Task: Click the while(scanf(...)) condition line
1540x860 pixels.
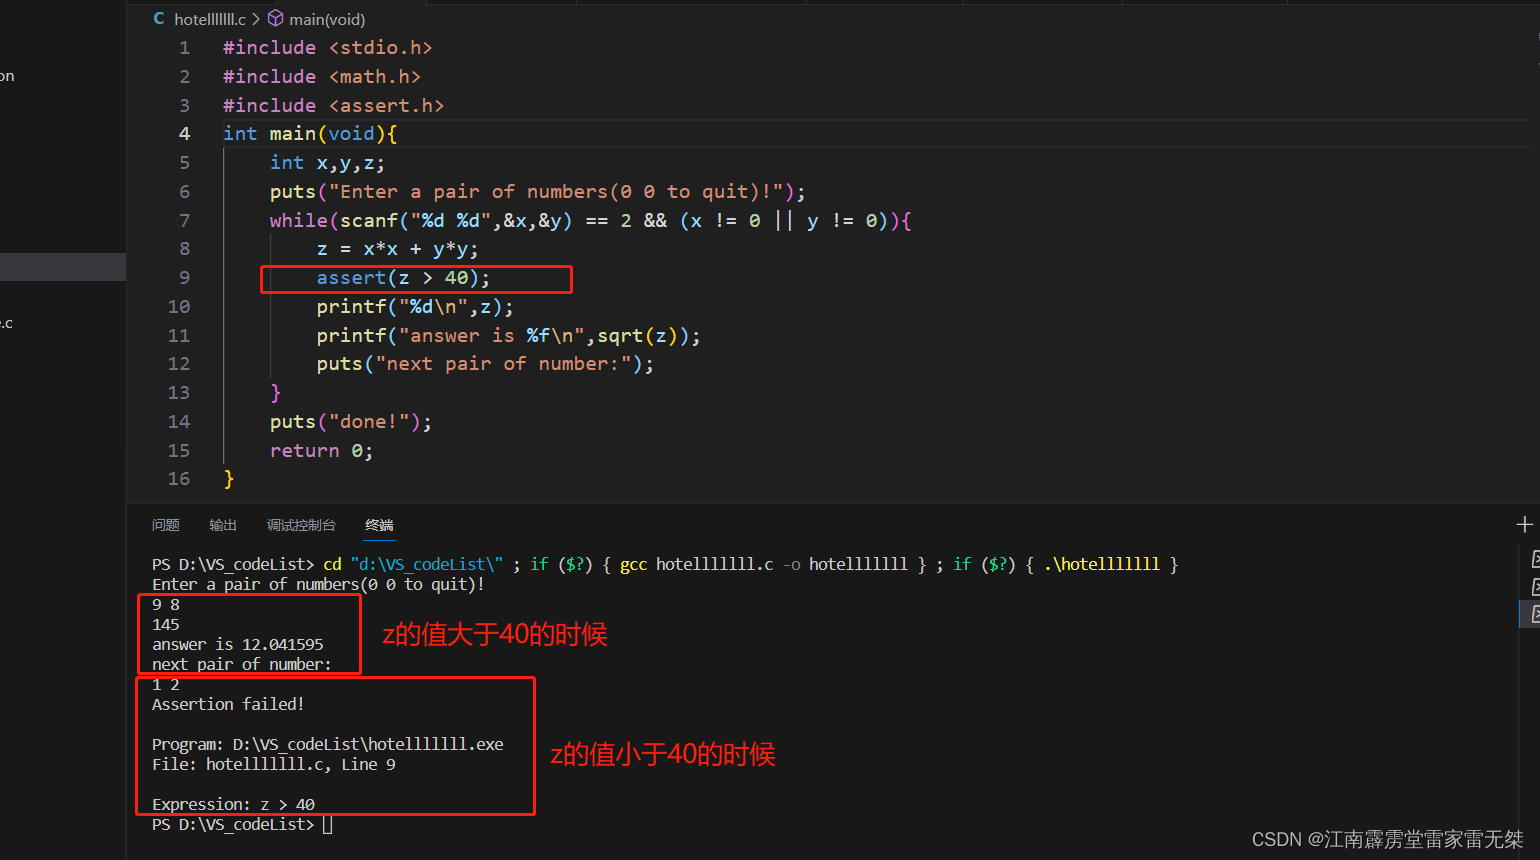Action: pyautogui.click(x=590, y=220)
